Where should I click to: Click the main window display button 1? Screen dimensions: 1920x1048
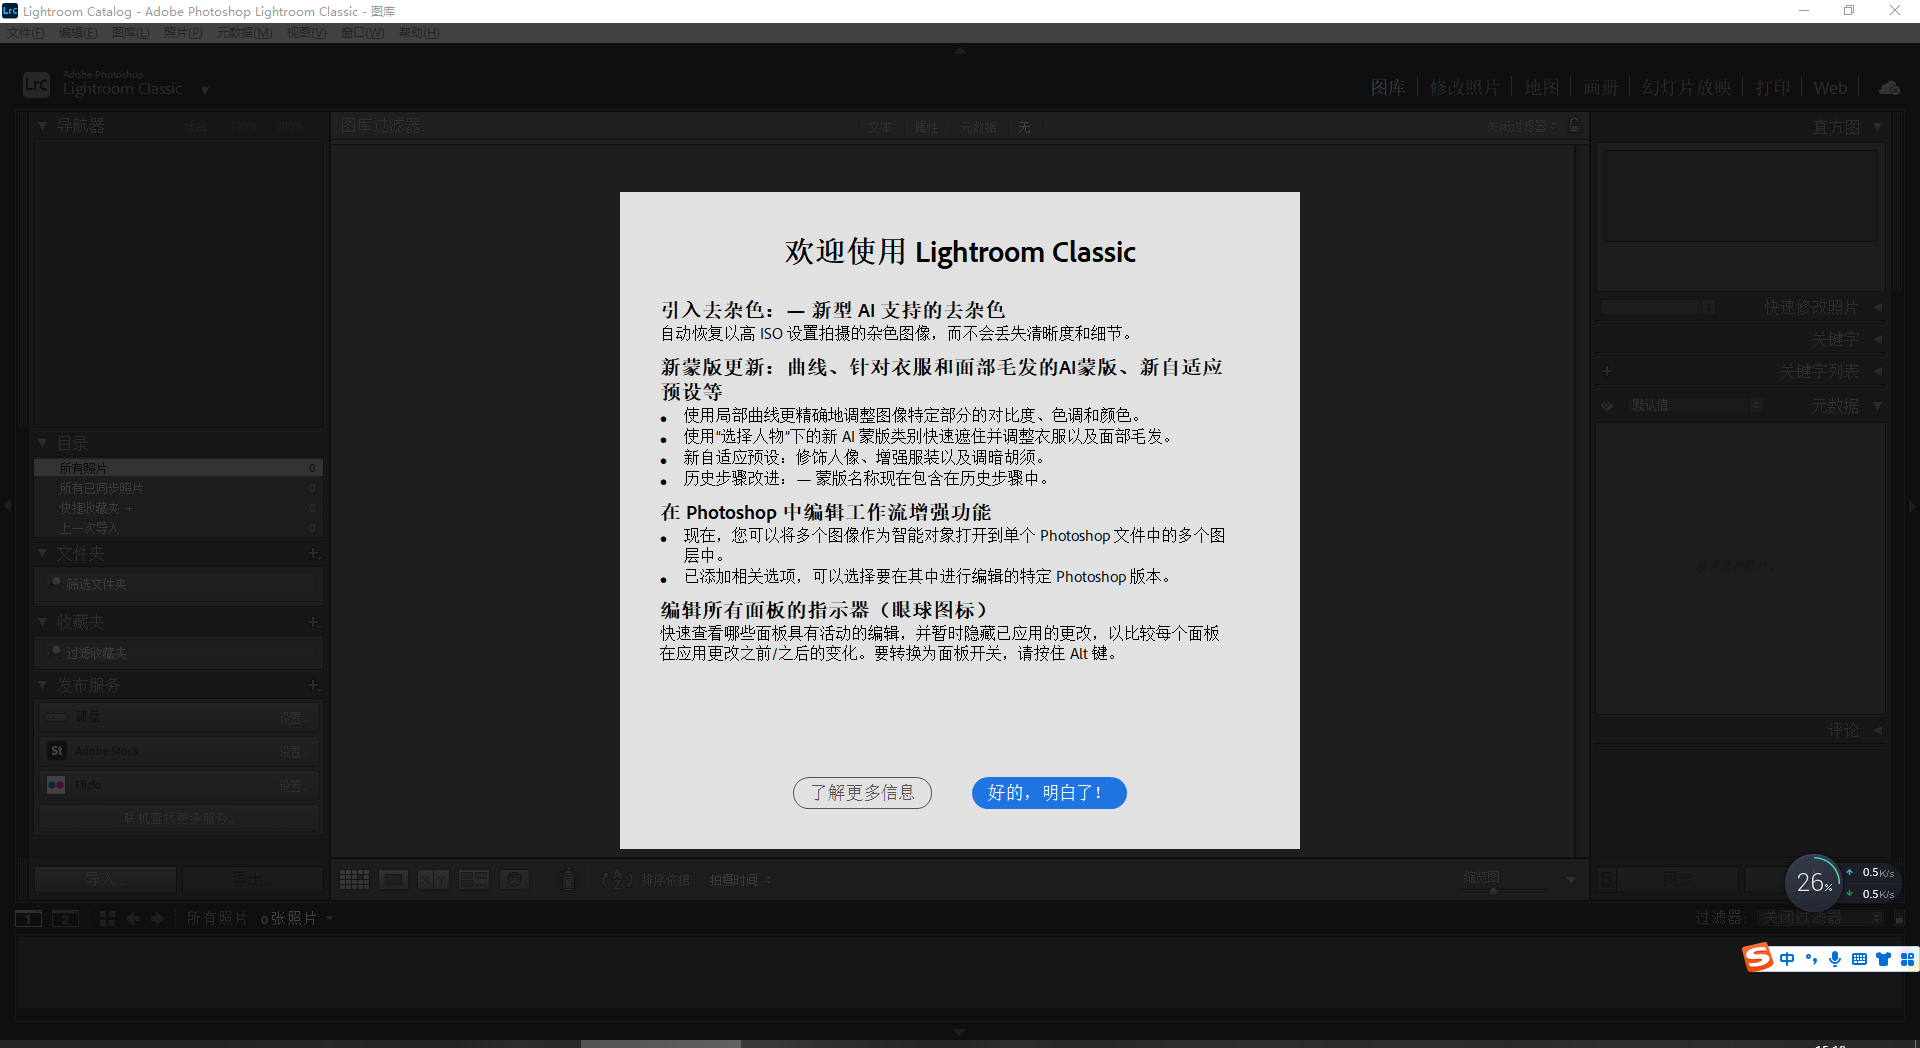28,919
